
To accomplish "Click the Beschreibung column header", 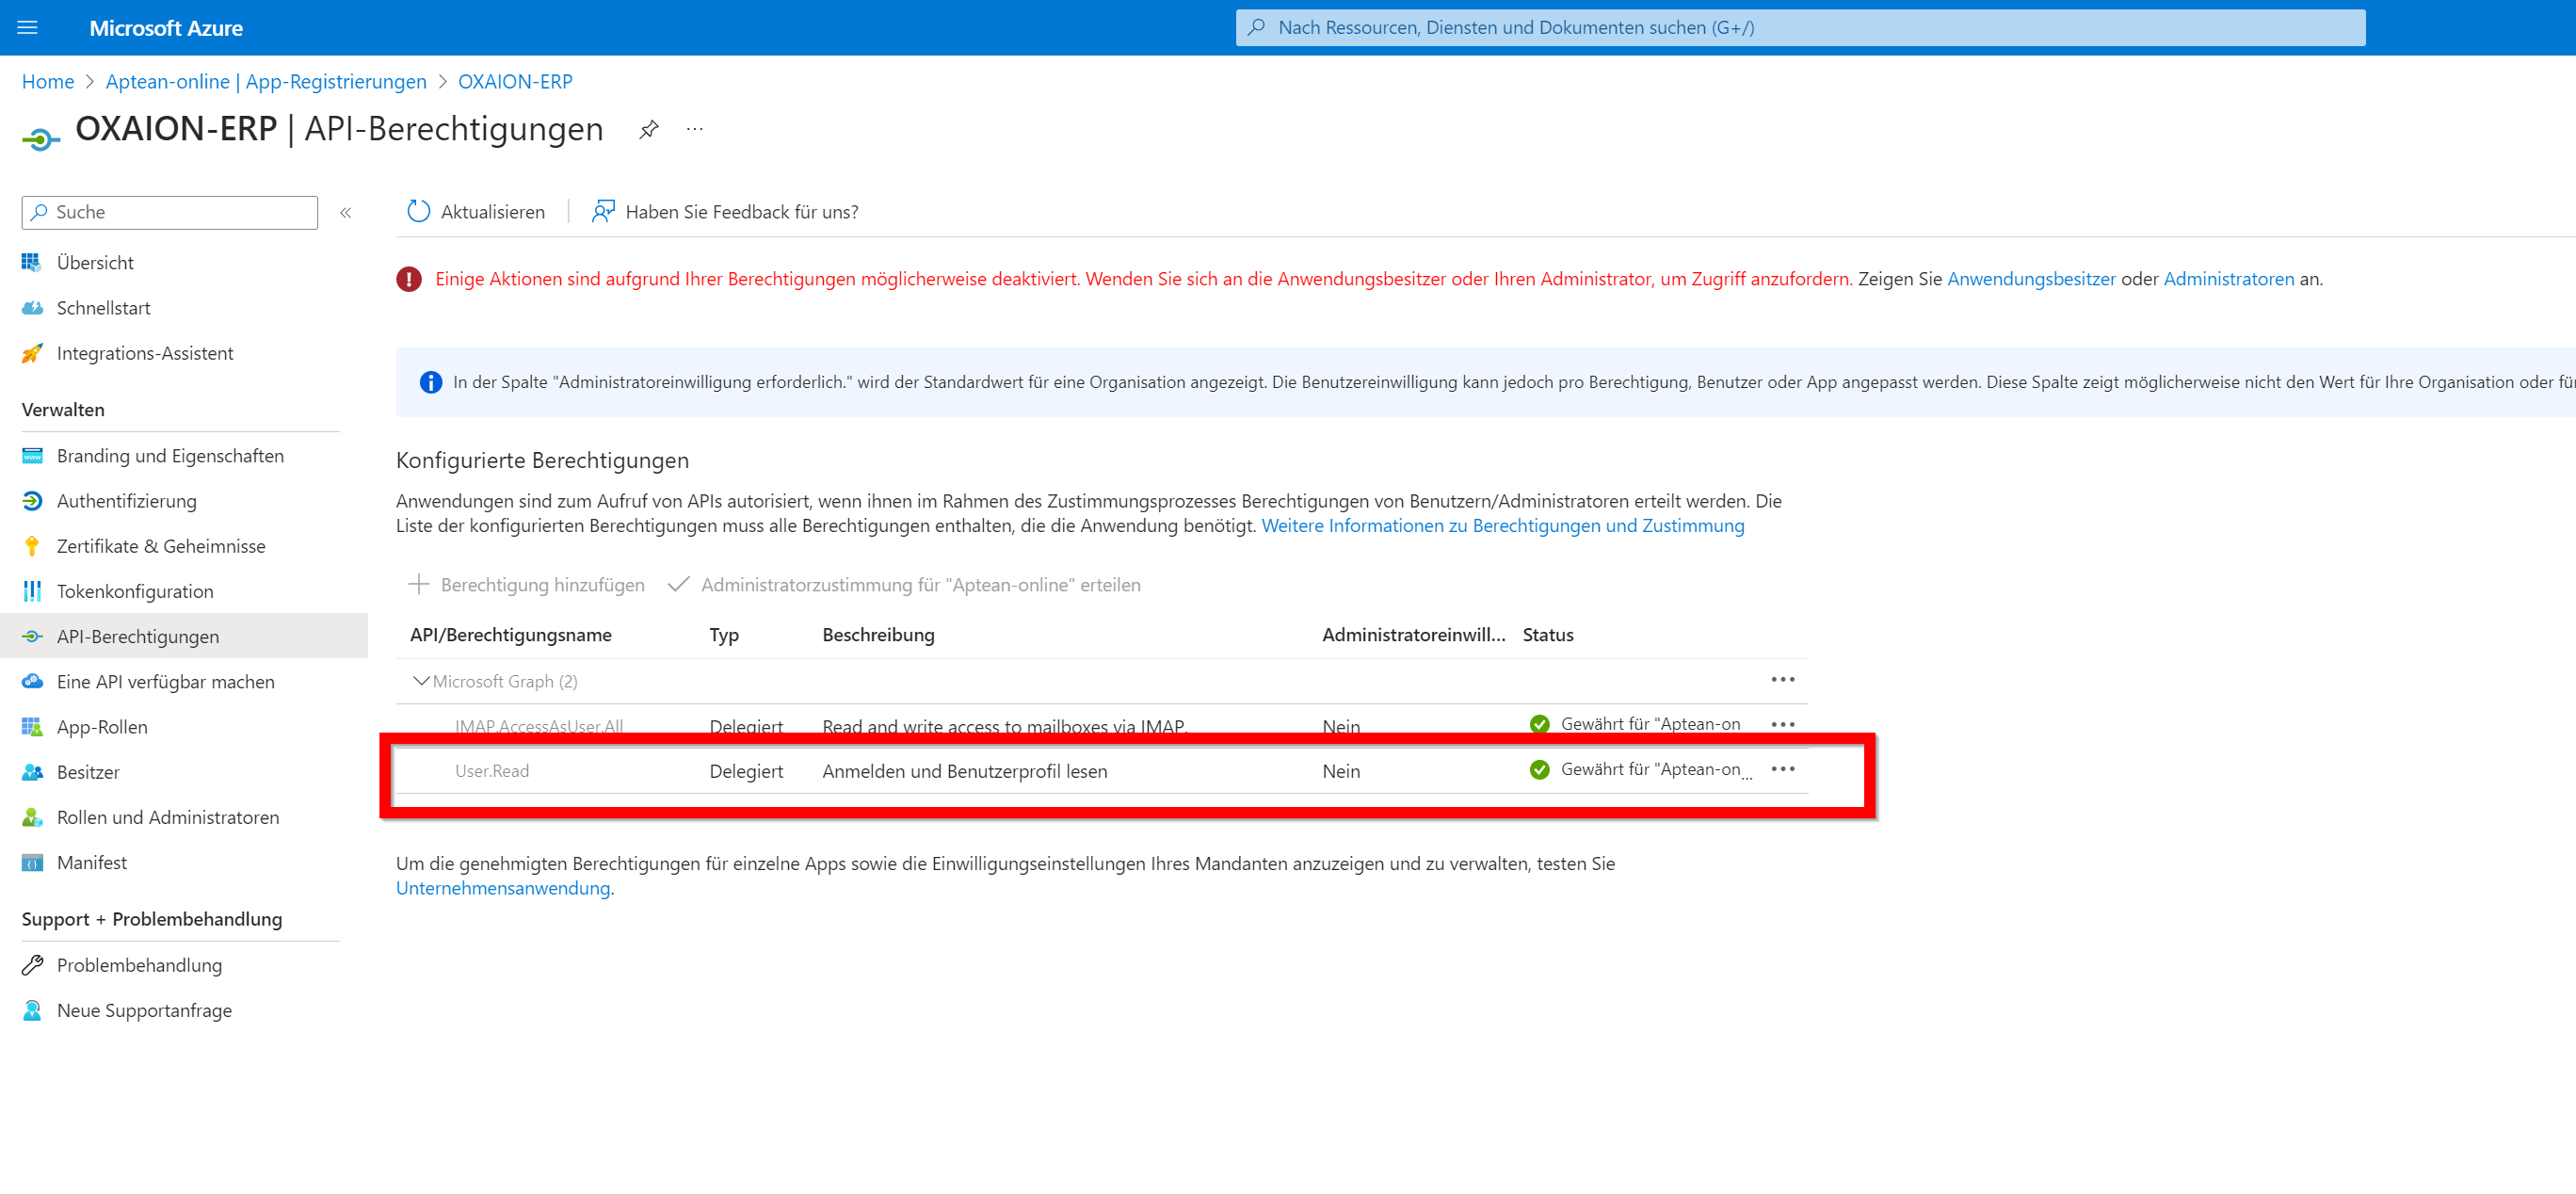I will point(878,635).
